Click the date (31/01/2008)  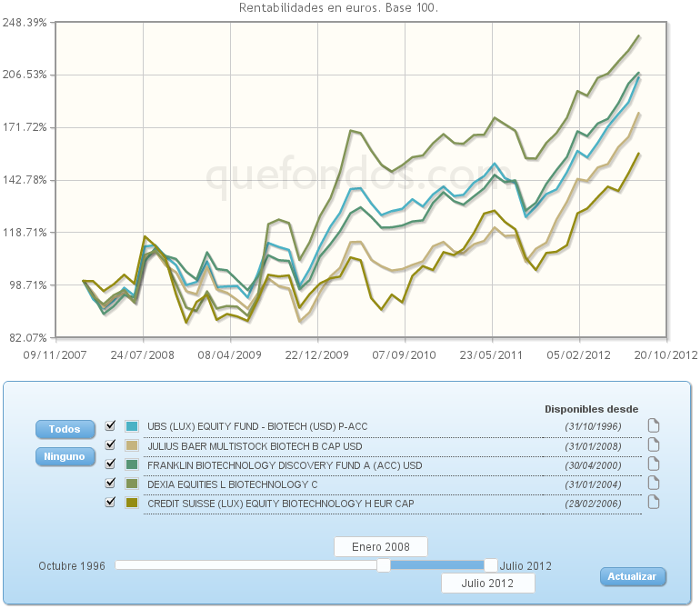(x=593, y=446)
